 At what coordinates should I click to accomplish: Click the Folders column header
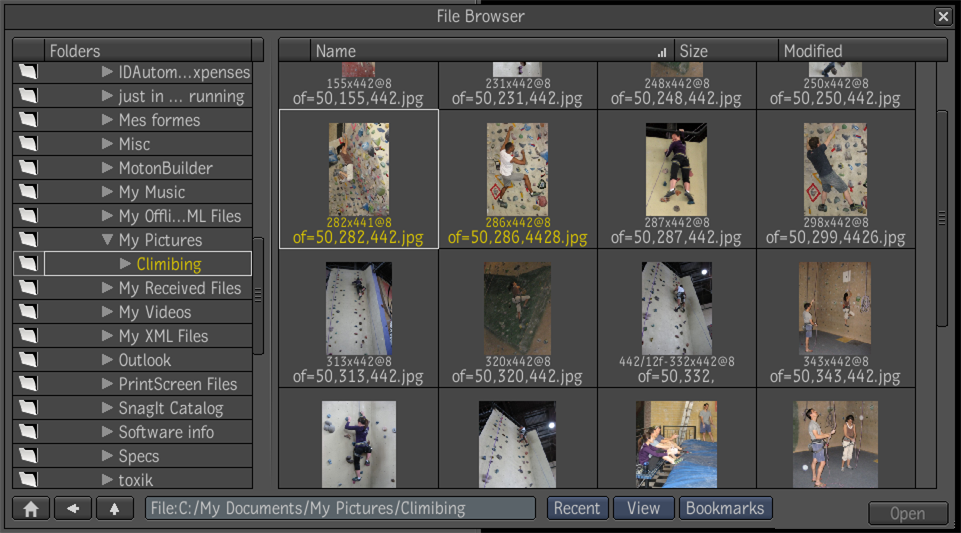pyautogui.click(x=148, y=50)
